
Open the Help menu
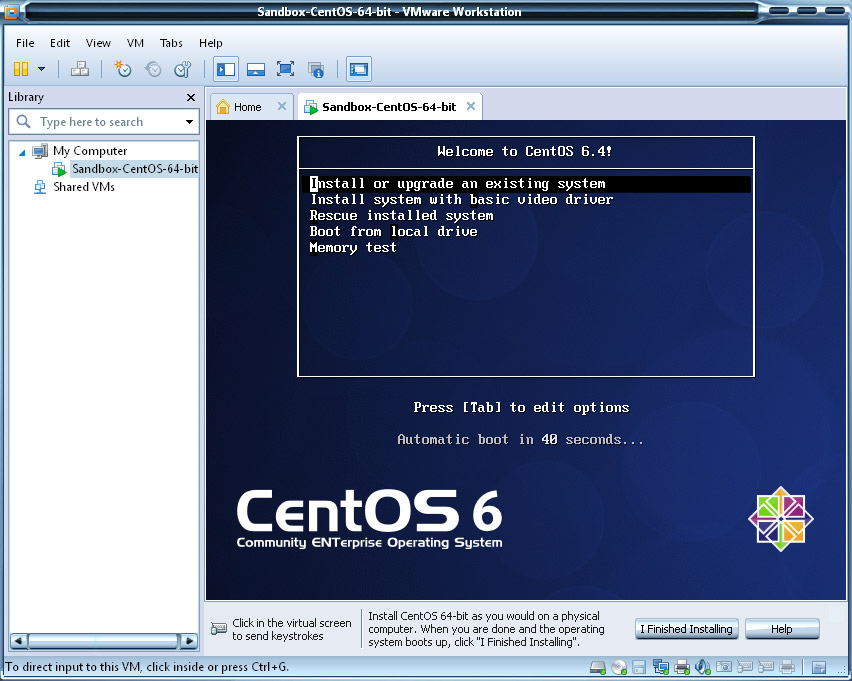click(x=210, y=43)
